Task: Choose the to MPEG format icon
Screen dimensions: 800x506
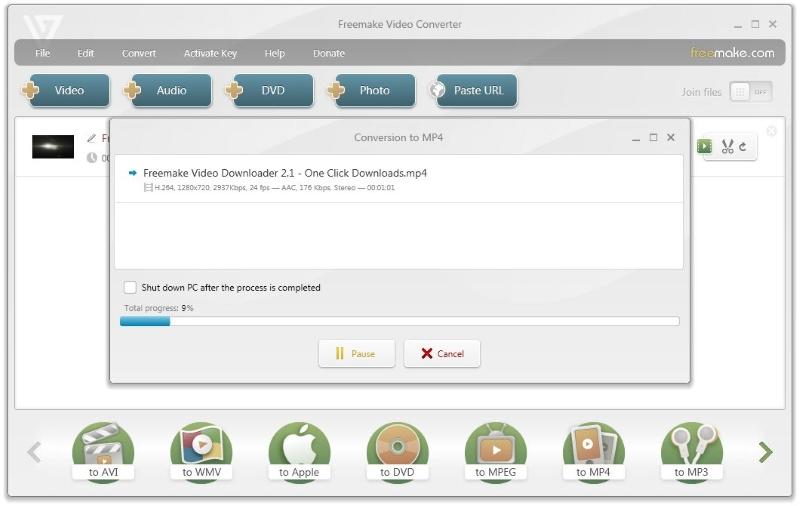Action: pyautogui.click(x=495, y=451)
